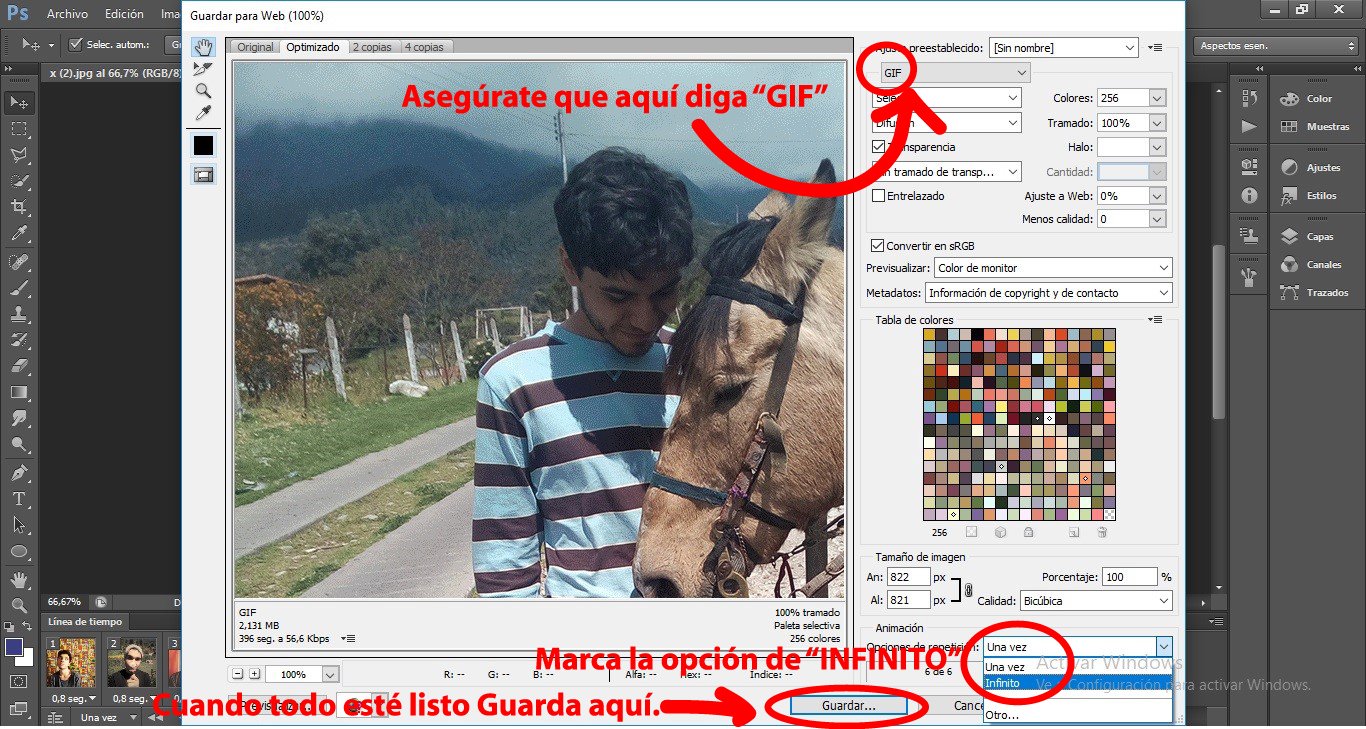Open the Ajuste a Web dropdown
The image size is (1366, 729).
pos(1131,196)
